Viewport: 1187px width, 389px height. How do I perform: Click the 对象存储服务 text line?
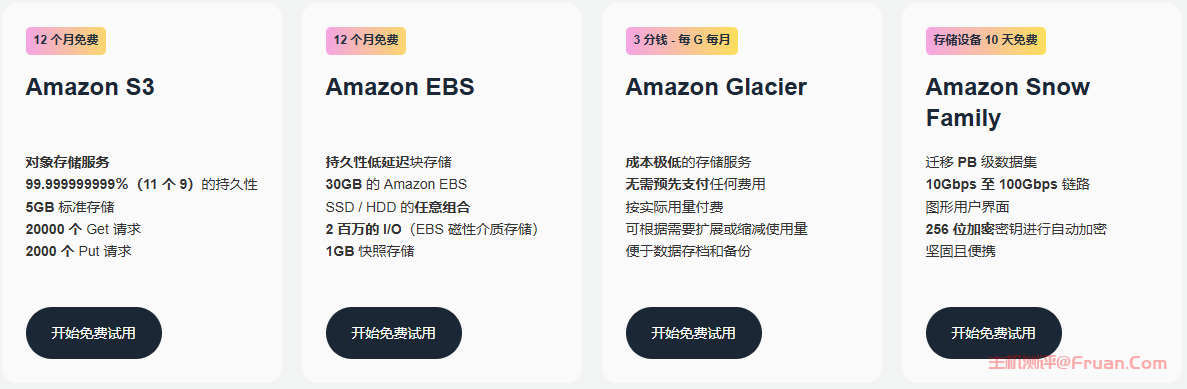click(x=67, y=162)
